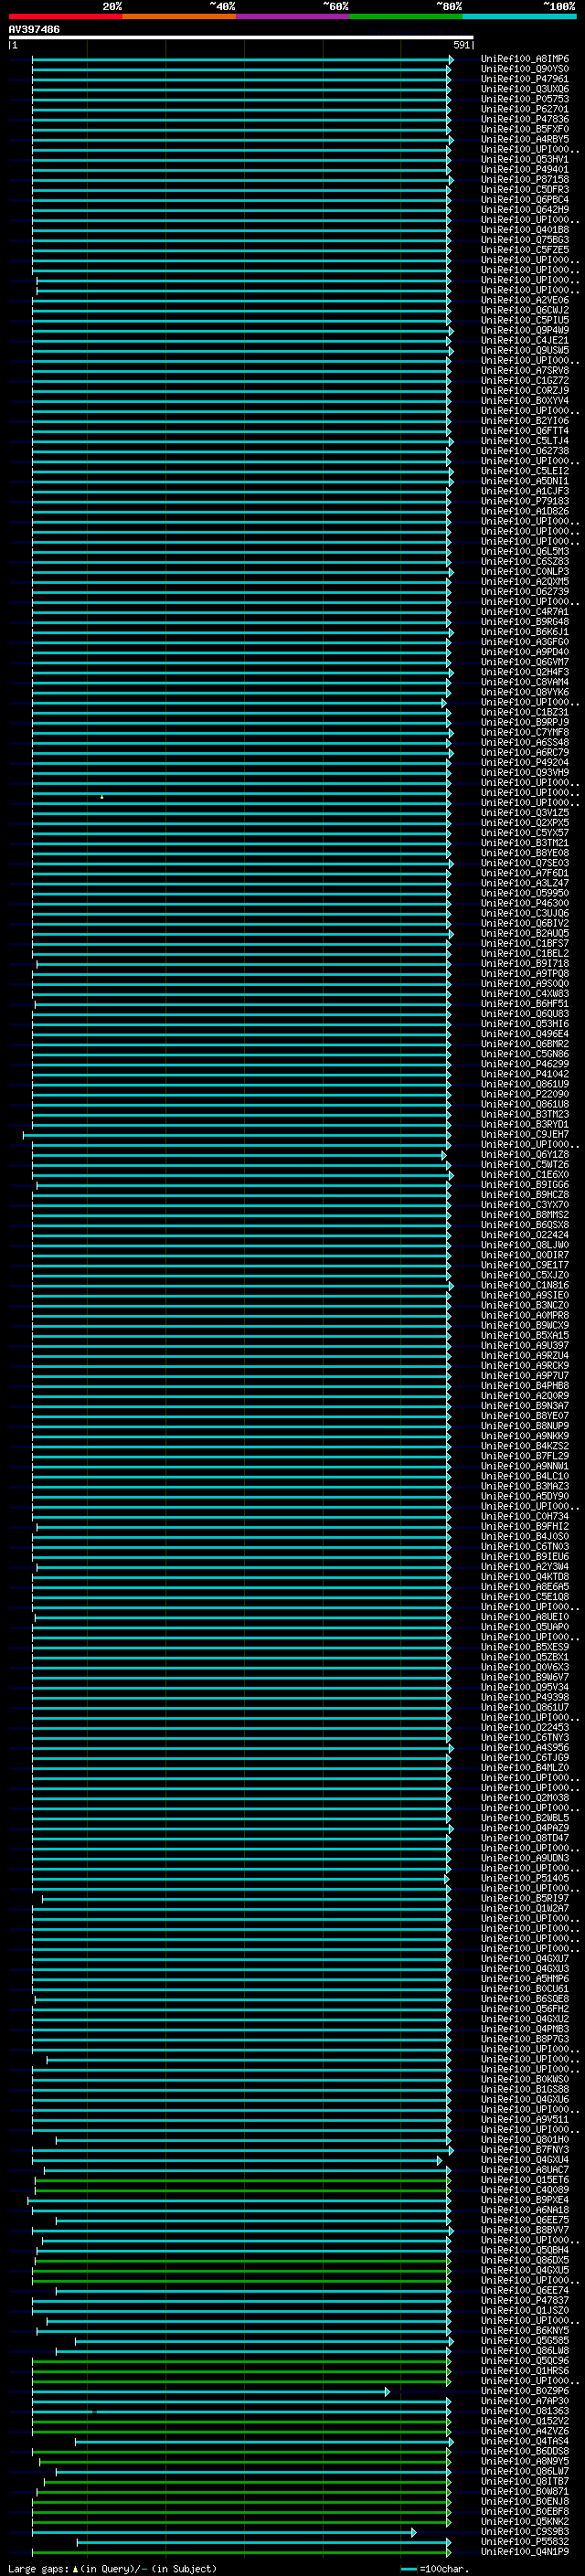Select the UniRef100_Q642H9 label
Image resolution: width=585 pixels, height=2576 pixels.
click(x=525, y=210)
